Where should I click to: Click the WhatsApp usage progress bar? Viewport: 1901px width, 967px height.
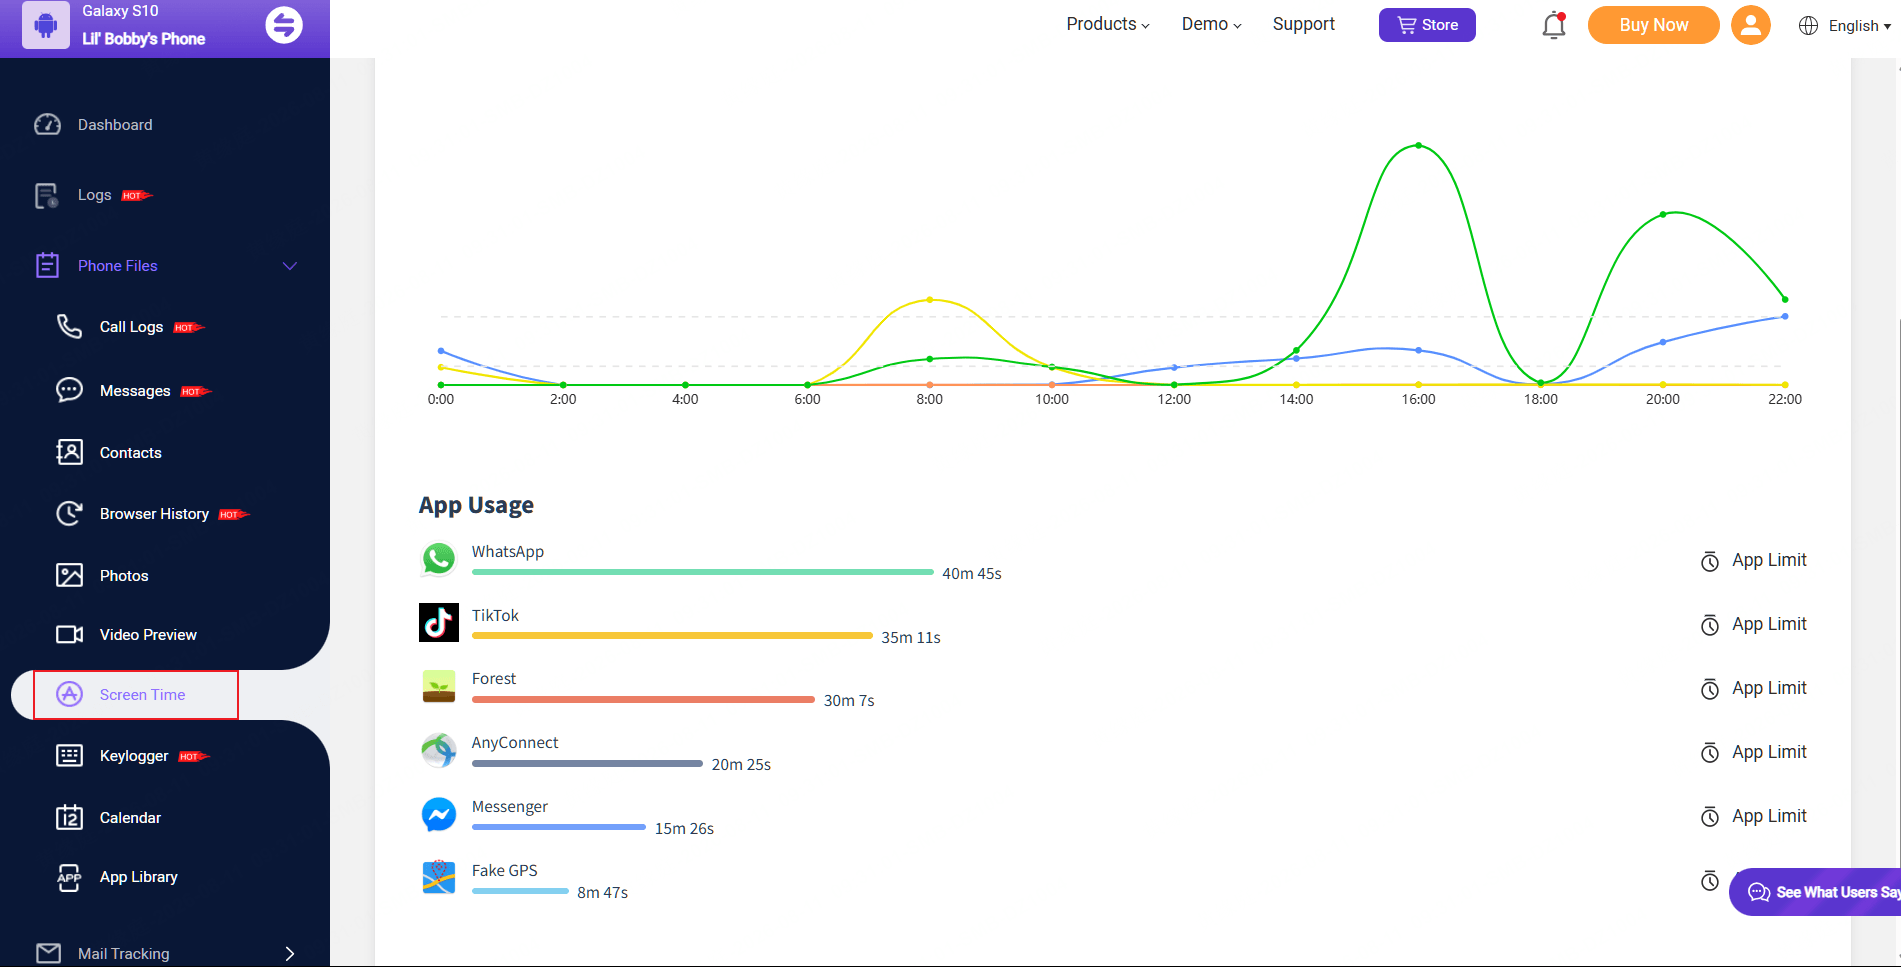[703, 572]
